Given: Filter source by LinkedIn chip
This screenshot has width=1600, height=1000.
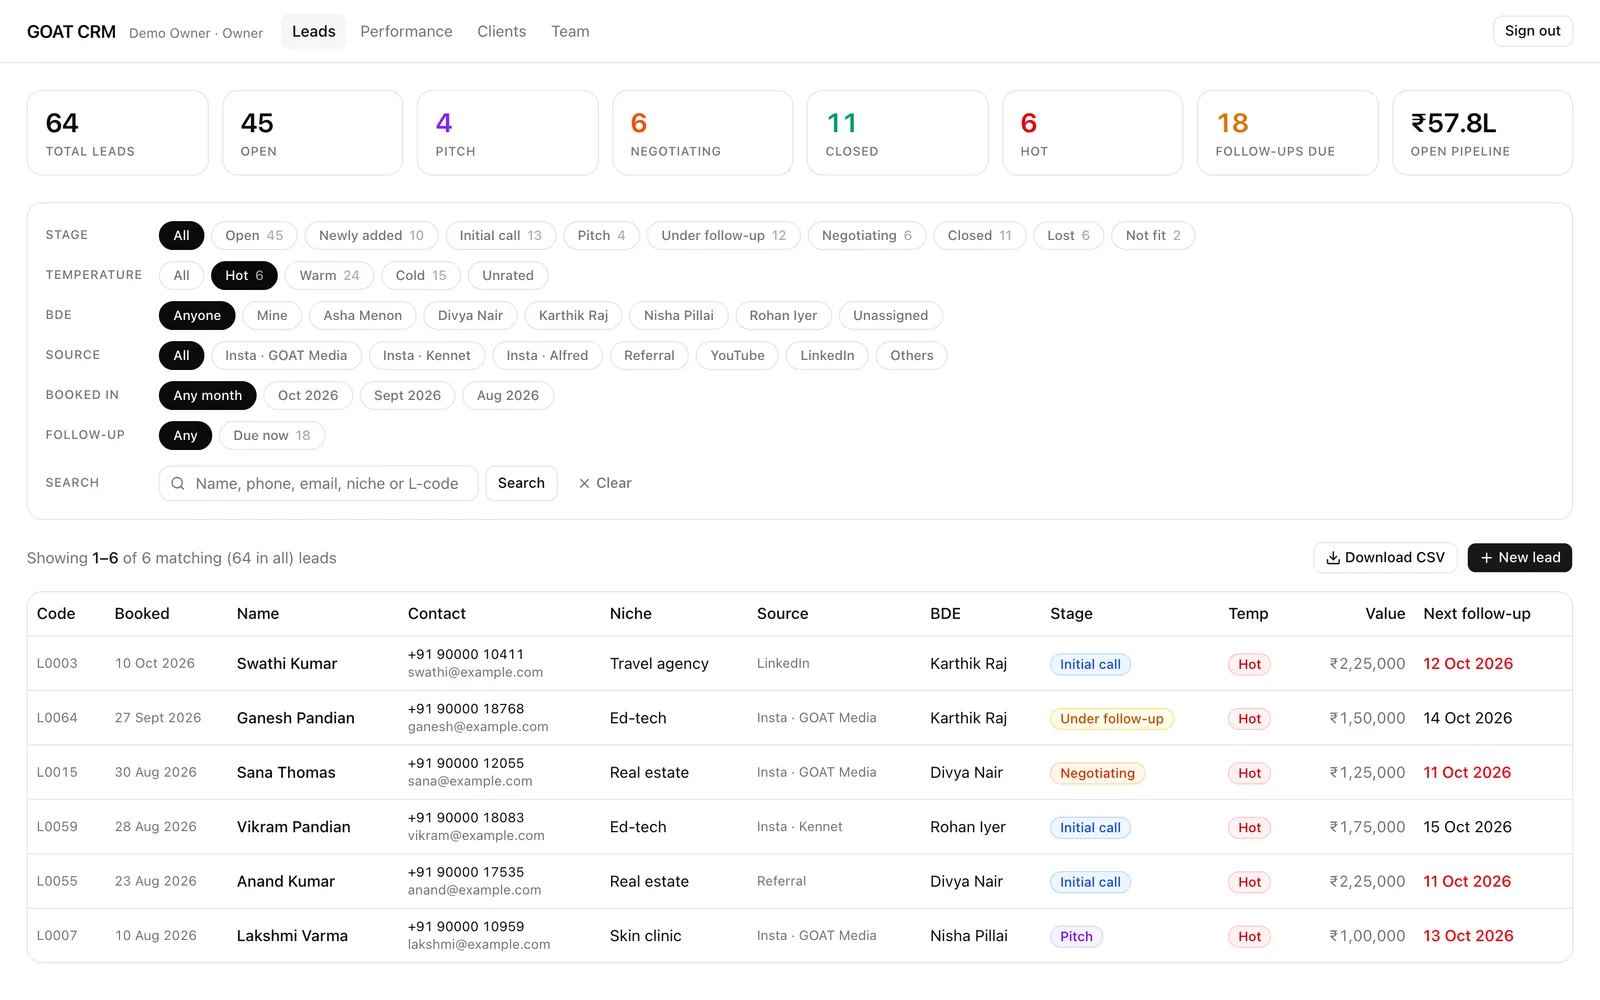Looking at the screenshot, I should [x=827, y=356].
